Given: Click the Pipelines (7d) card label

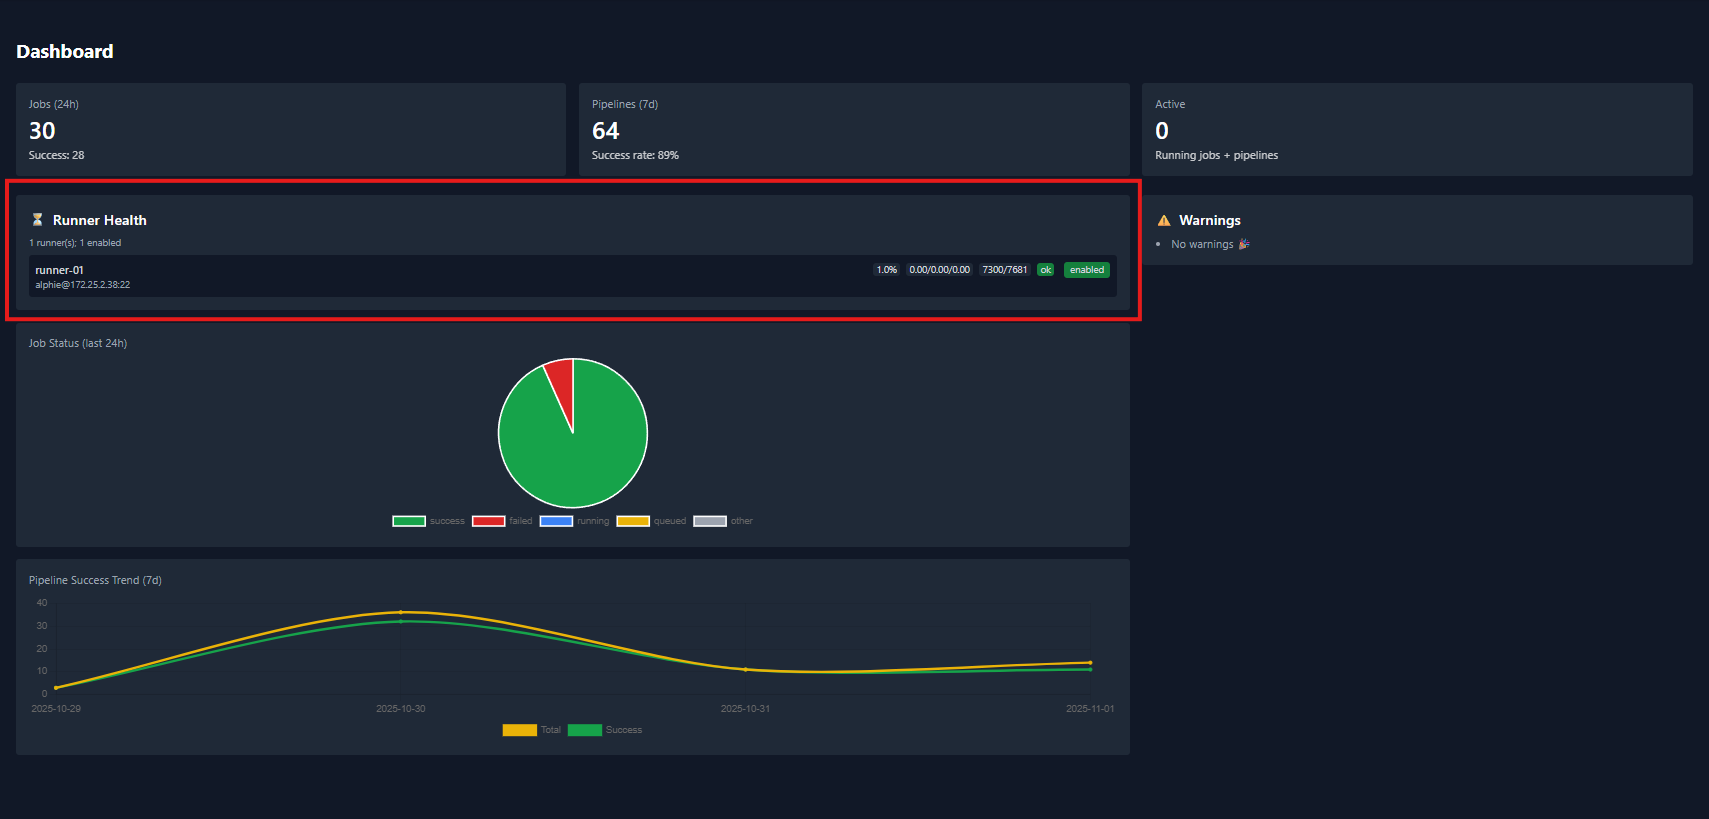Looking at the screenshot, I should 625,104.
